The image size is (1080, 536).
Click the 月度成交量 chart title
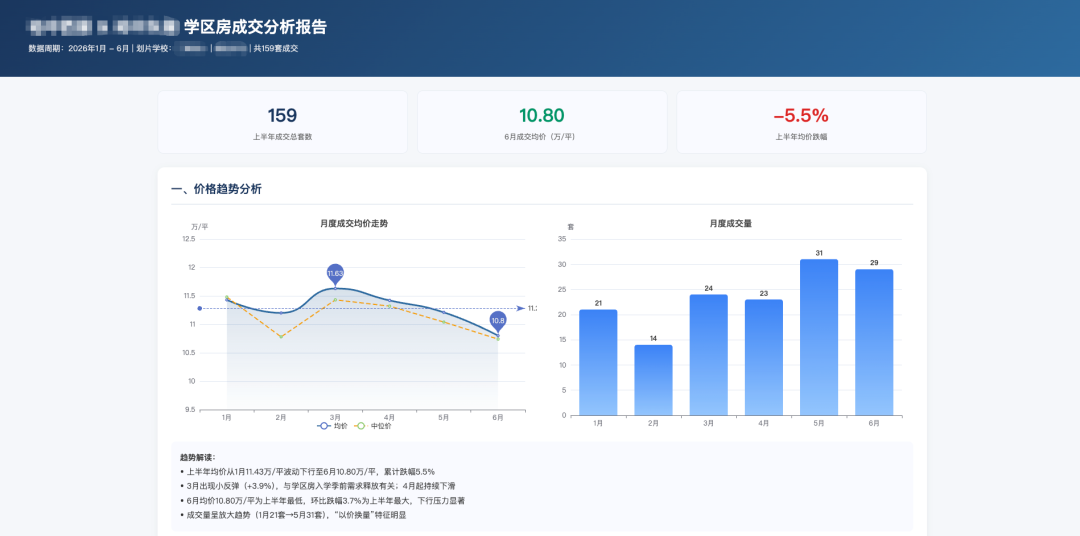730,223
